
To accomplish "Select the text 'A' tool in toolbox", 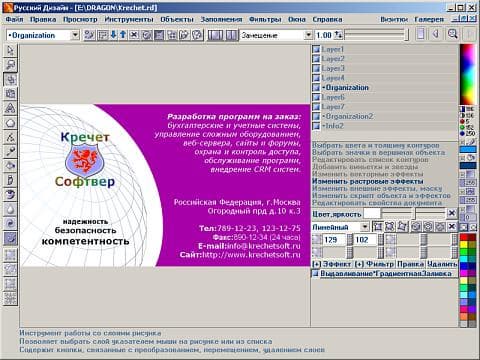I will pyautogui.click(x=10, y=108).
